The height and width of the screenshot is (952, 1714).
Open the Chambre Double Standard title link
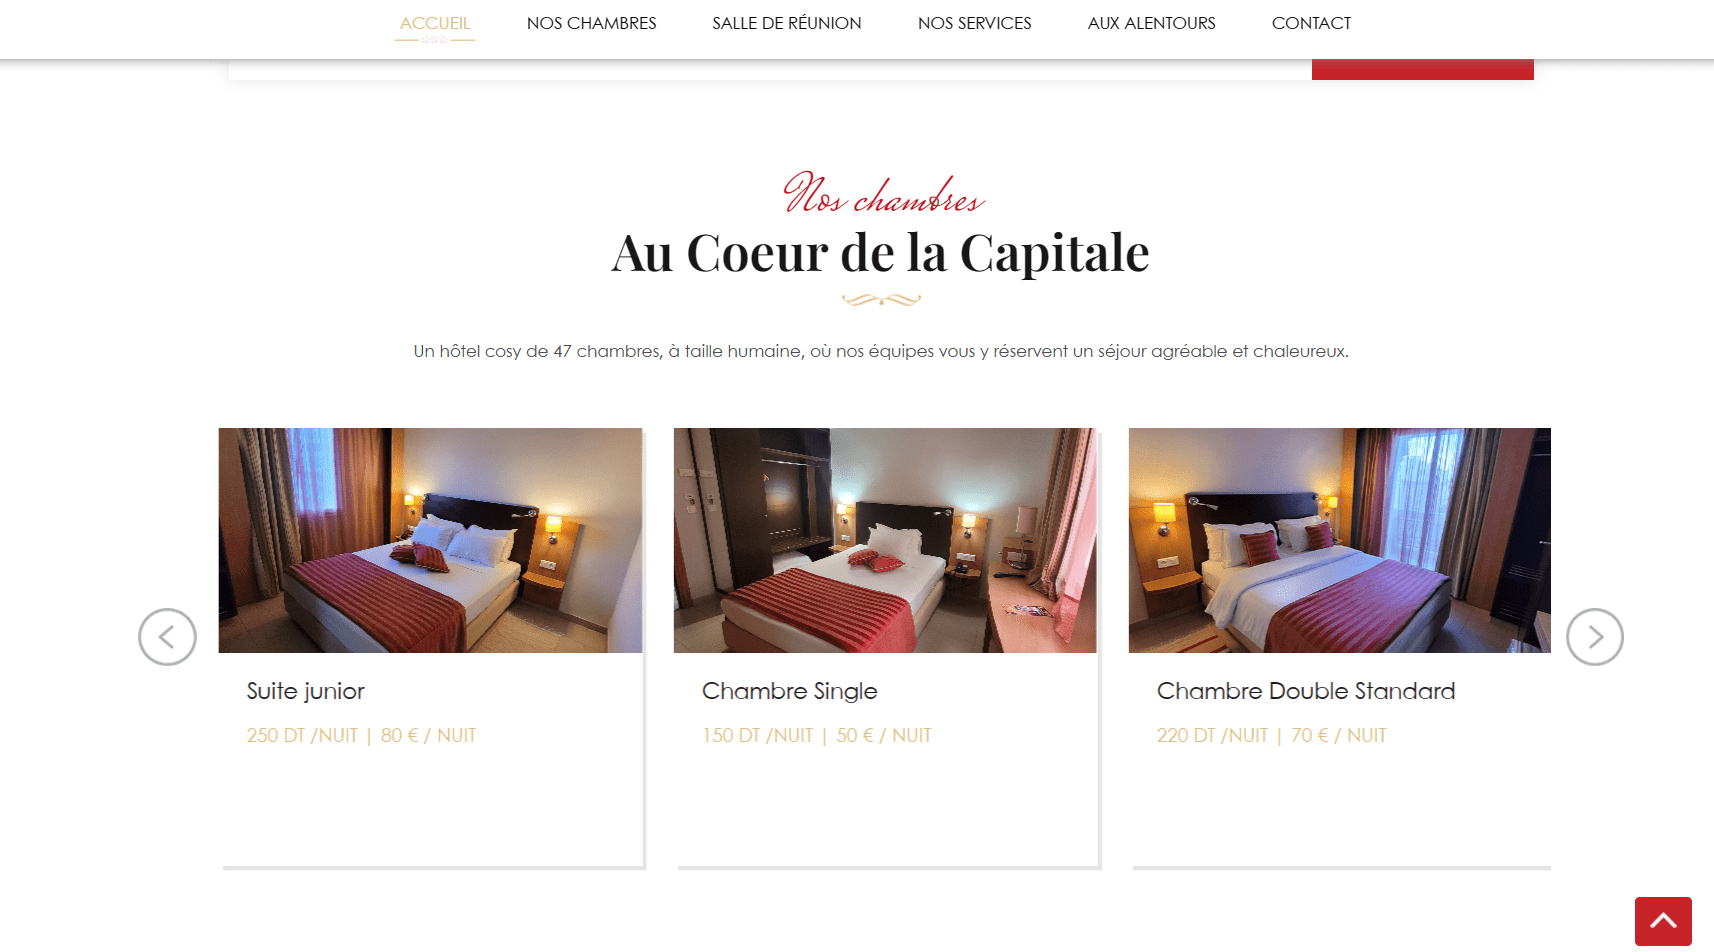click(x=1306, y=691)
